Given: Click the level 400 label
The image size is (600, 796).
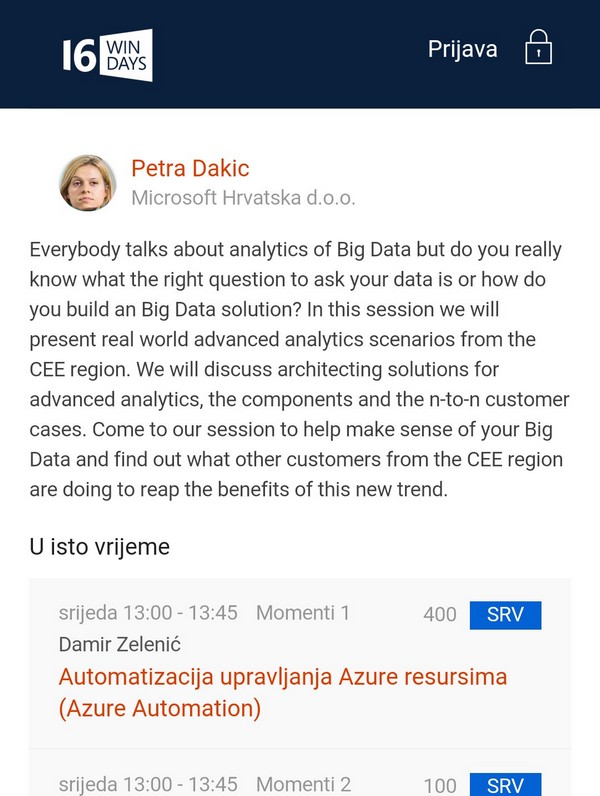Looking at the screenshot, I should pyautogui.click(x=440, y=614).
